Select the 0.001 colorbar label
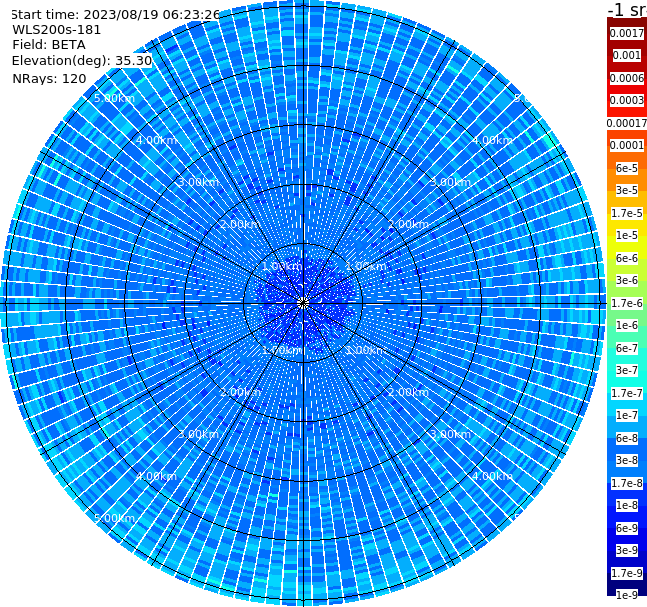The height and width of the screenshot is (607, 647). point(627,55)
